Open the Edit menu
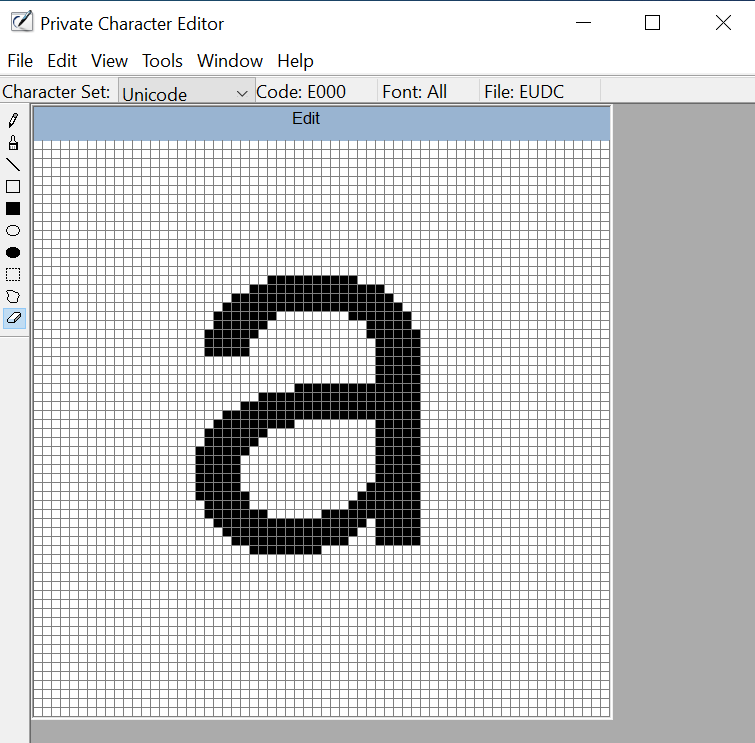The image size is (755, 743). pyautogui.click(x=62, y=61)
